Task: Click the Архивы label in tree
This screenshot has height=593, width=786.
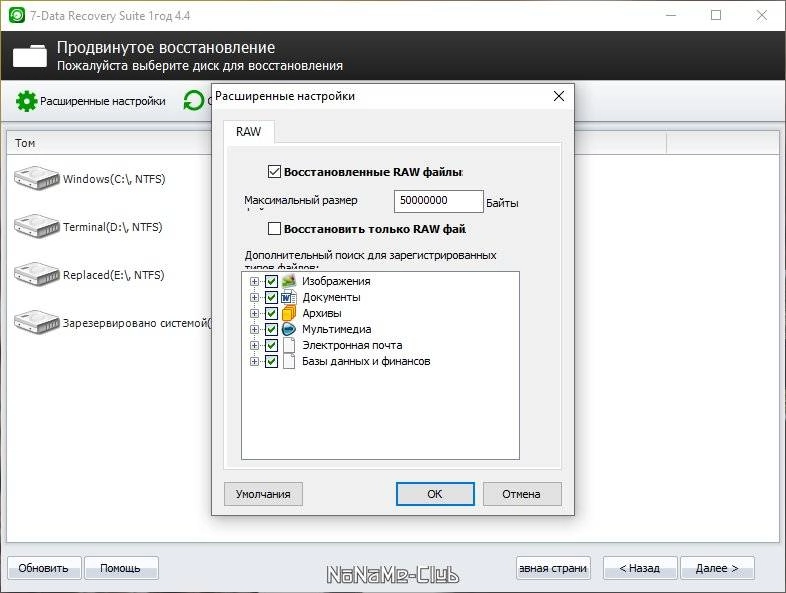Action: tap(322, 313)
